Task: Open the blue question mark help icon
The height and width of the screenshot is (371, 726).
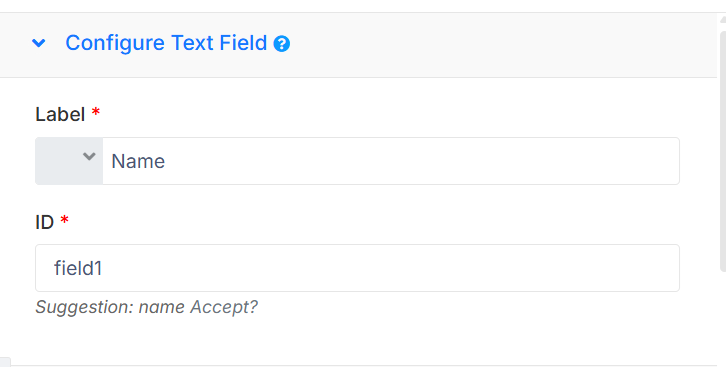Action: point(282,44)
